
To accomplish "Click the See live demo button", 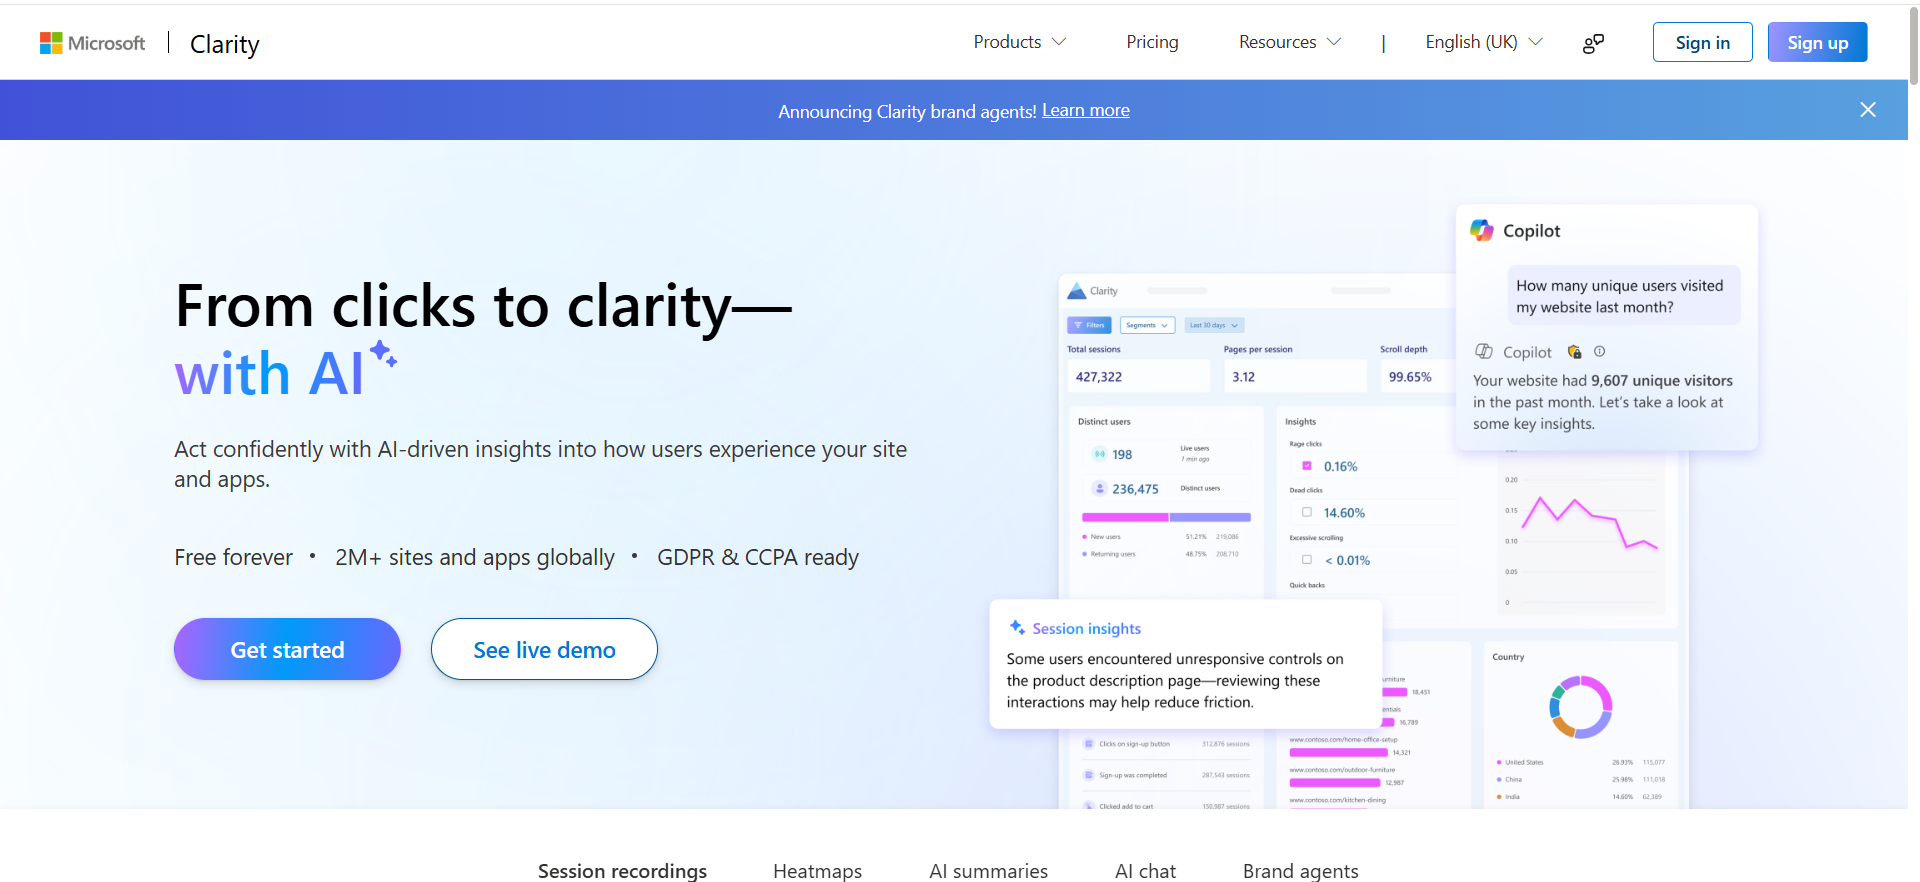I will click(x=544, y=649).
